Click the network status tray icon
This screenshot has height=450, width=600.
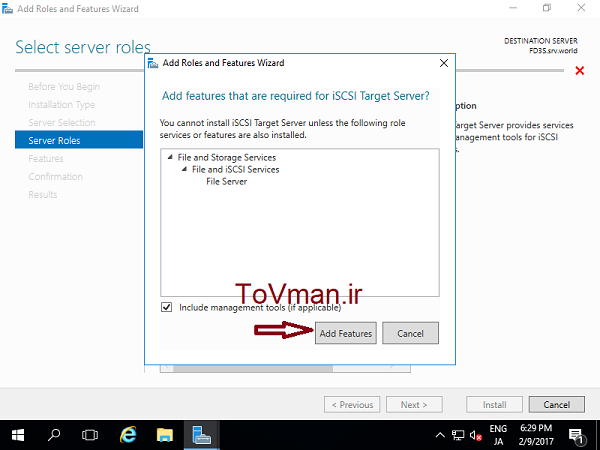click(457, 436)
